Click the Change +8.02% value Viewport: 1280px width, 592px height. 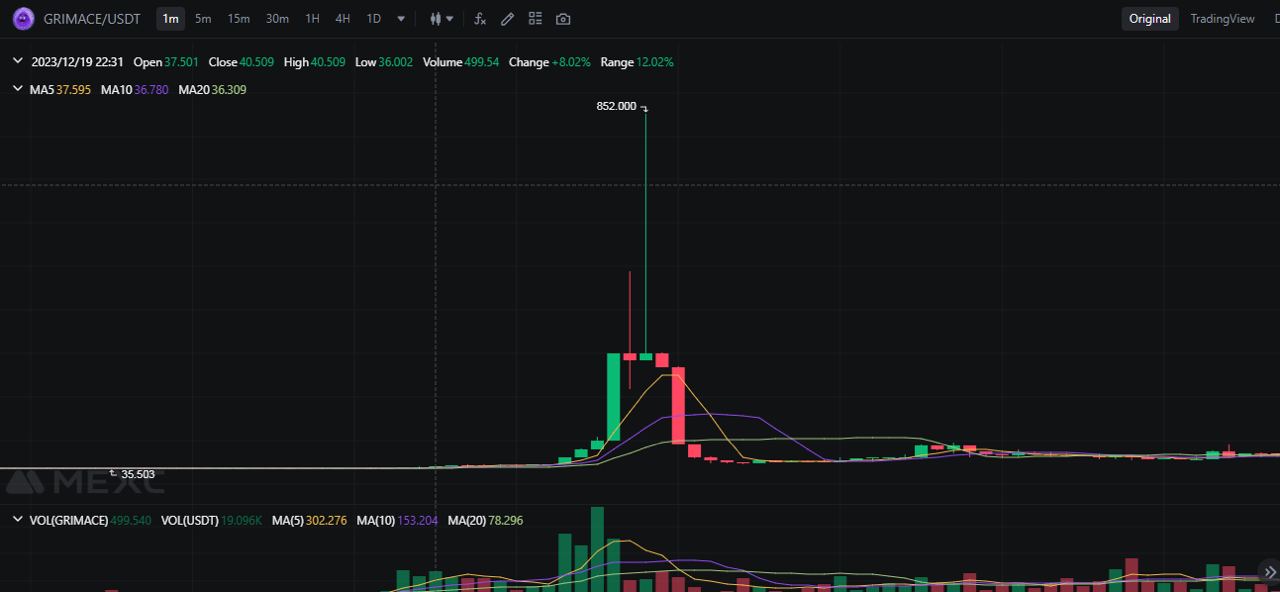pyautogui.click(x=550, y=62)
